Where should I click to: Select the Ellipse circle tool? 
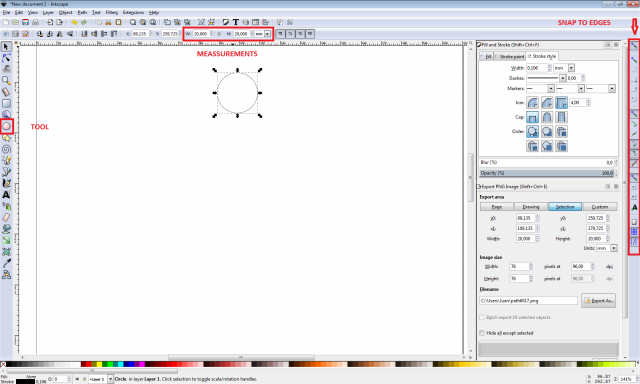coord(6,127)
